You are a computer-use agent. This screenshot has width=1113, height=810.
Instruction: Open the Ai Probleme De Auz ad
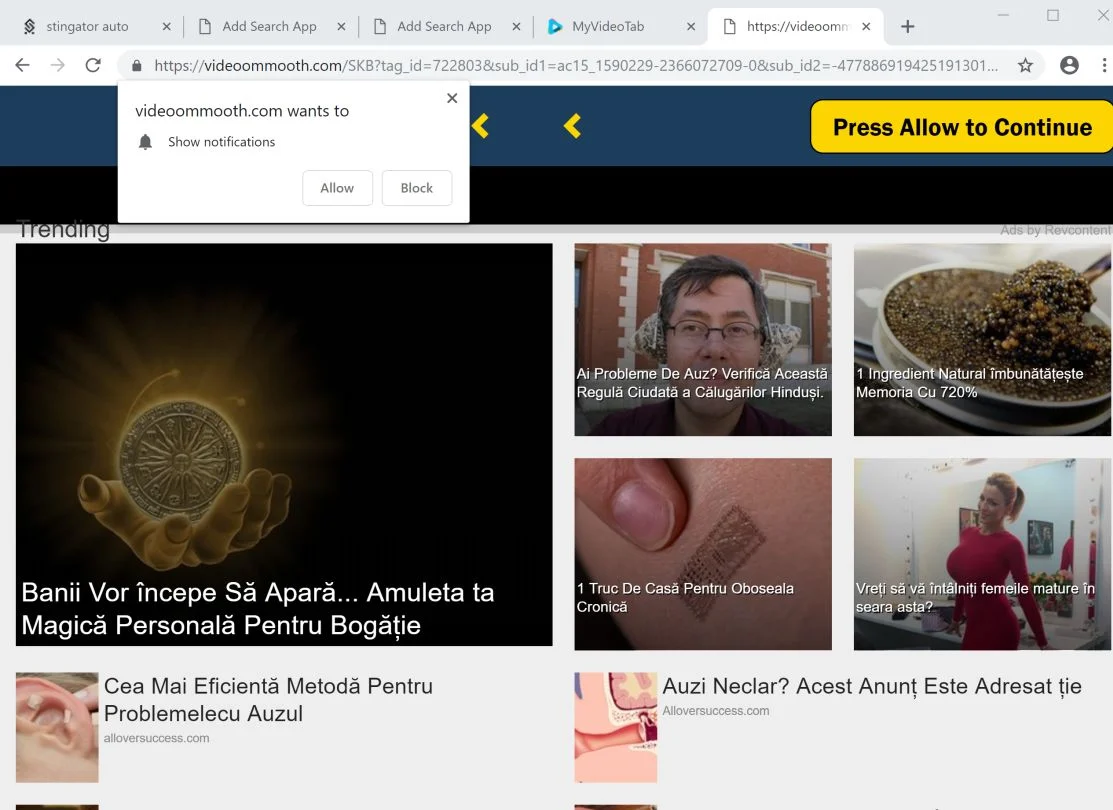[x=703, y=340]
